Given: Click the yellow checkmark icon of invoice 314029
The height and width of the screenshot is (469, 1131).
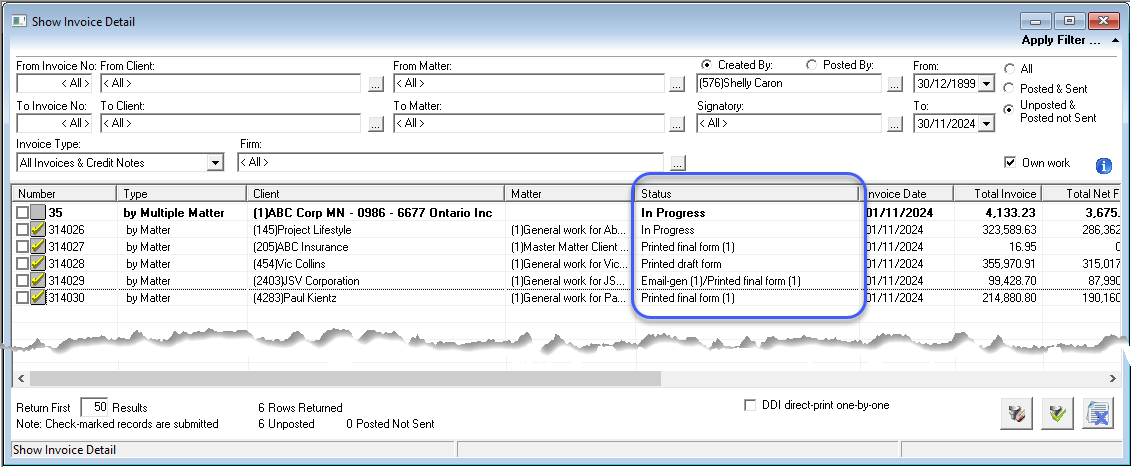Looking at the screenshot, I should point(39,281).
